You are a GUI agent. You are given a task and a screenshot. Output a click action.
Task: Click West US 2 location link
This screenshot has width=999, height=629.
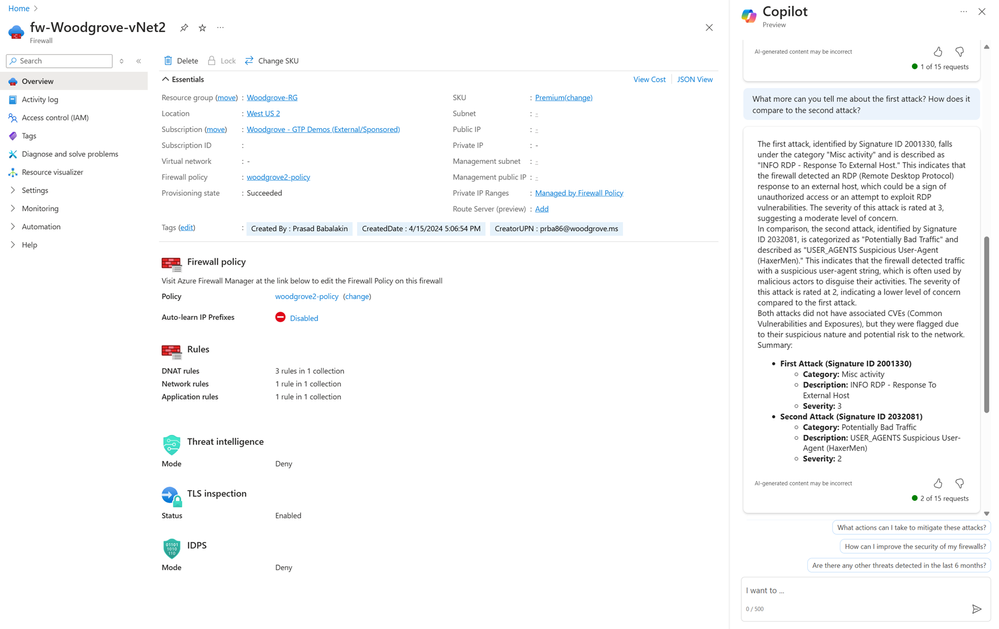click(x=263, y=113)
